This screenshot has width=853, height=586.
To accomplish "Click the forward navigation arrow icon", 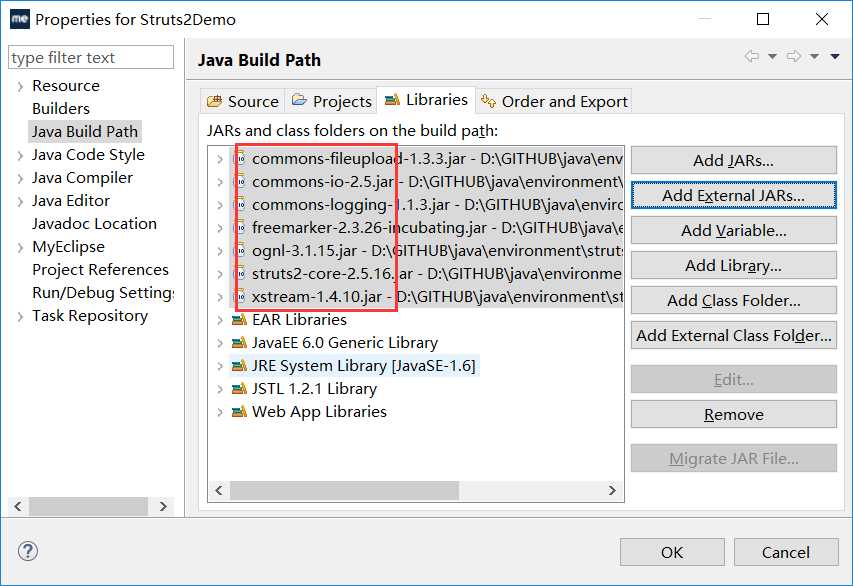I will click(x=794, y=56).
